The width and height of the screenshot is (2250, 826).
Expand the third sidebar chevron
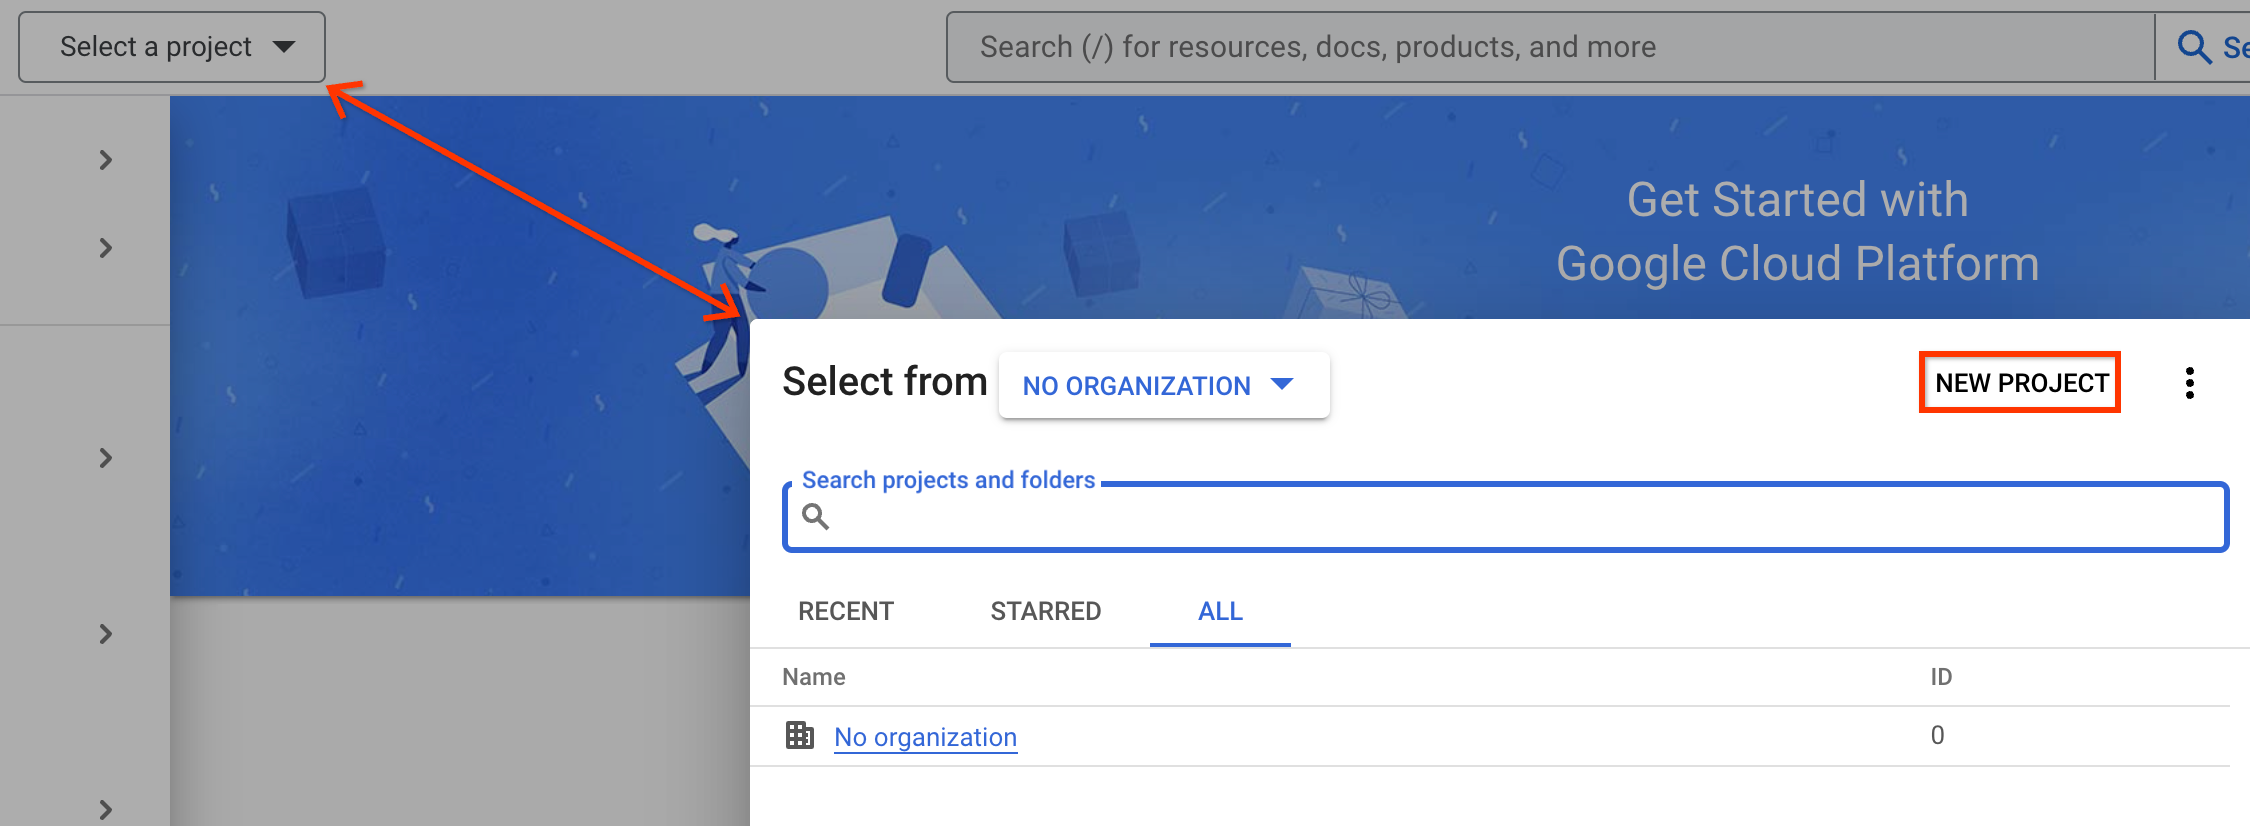click(106, 458)
